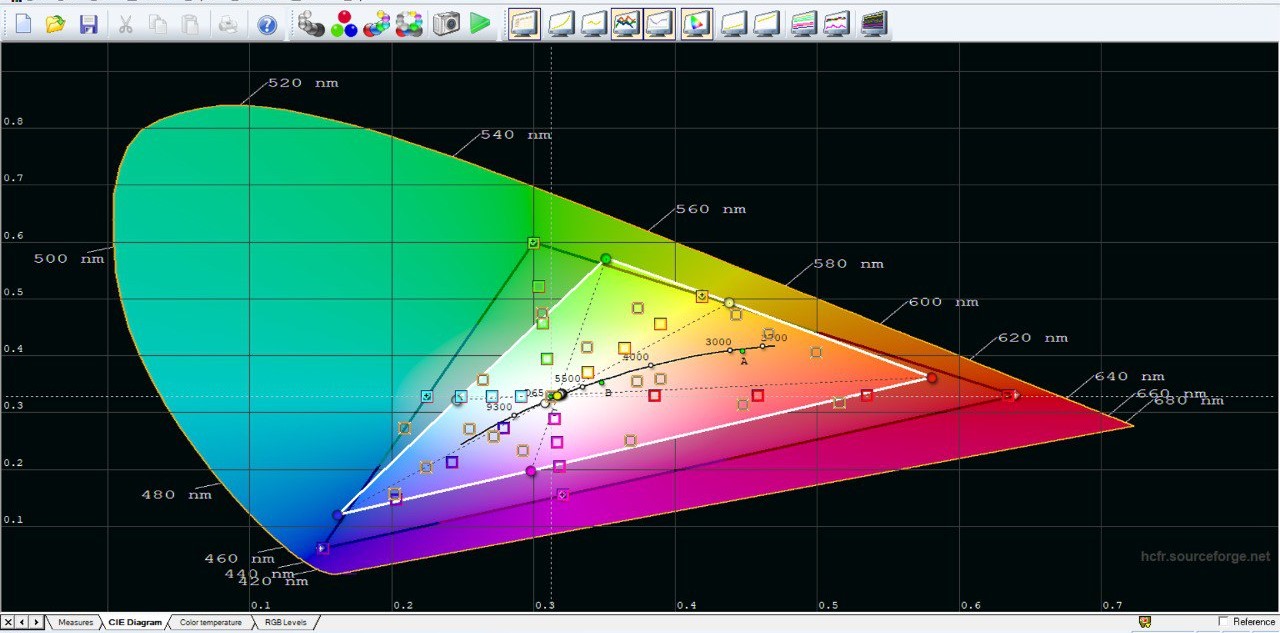Switch to the Measures tab

[75, 622]
